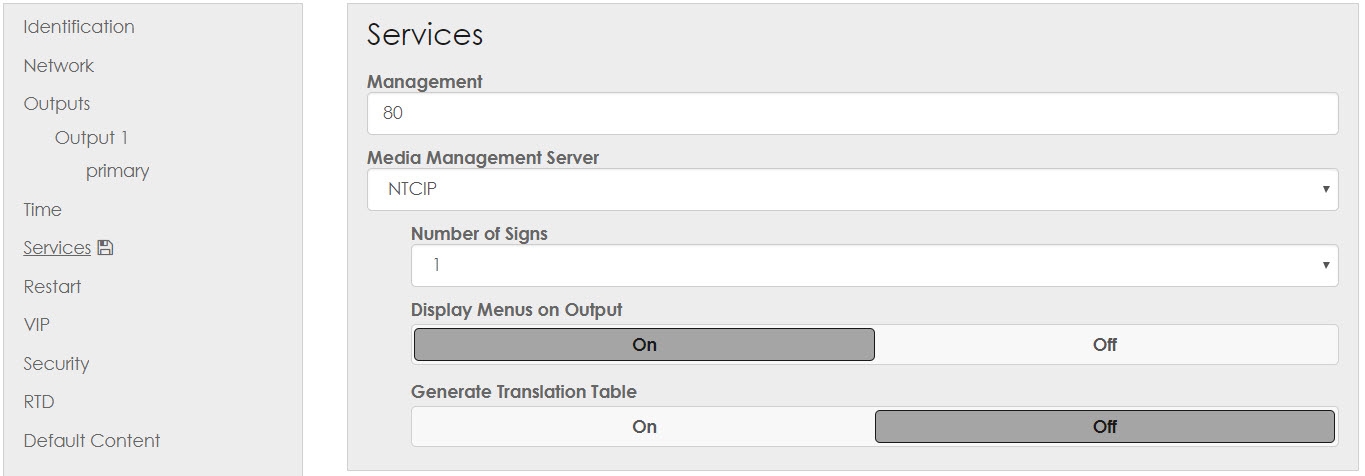Image resolution: width=1365 pixels, height=476 pixels.
Task: Open the Identification settings page
Action: coord(79,27)
